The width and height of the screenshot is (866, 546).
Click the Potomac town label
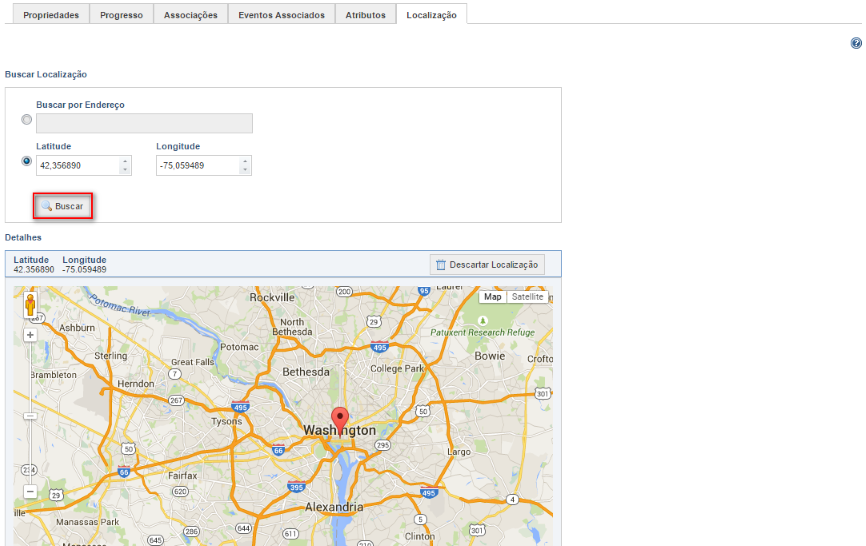(239, 347)
